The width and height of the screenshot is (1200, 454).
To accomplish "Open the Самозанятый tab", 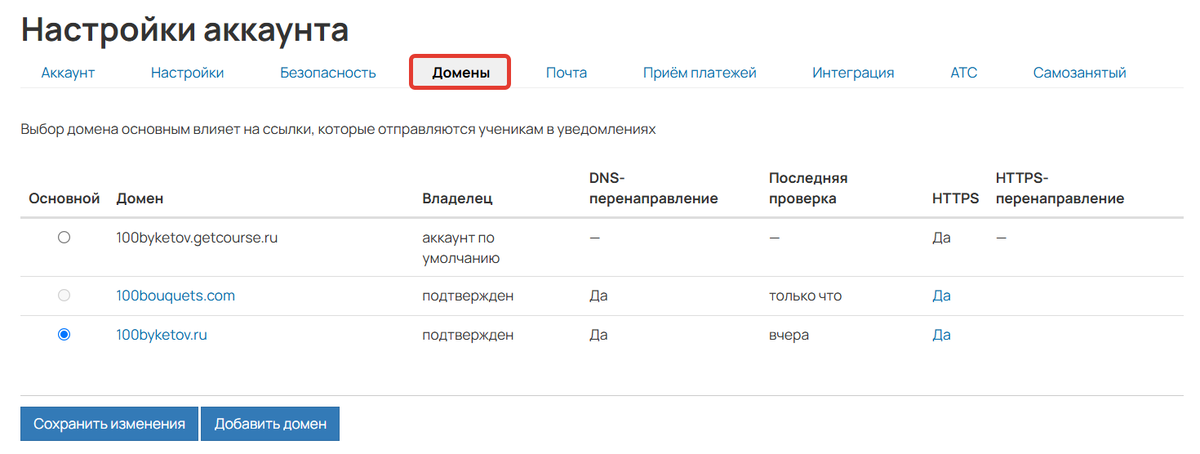I will (x=1080, y=72).
